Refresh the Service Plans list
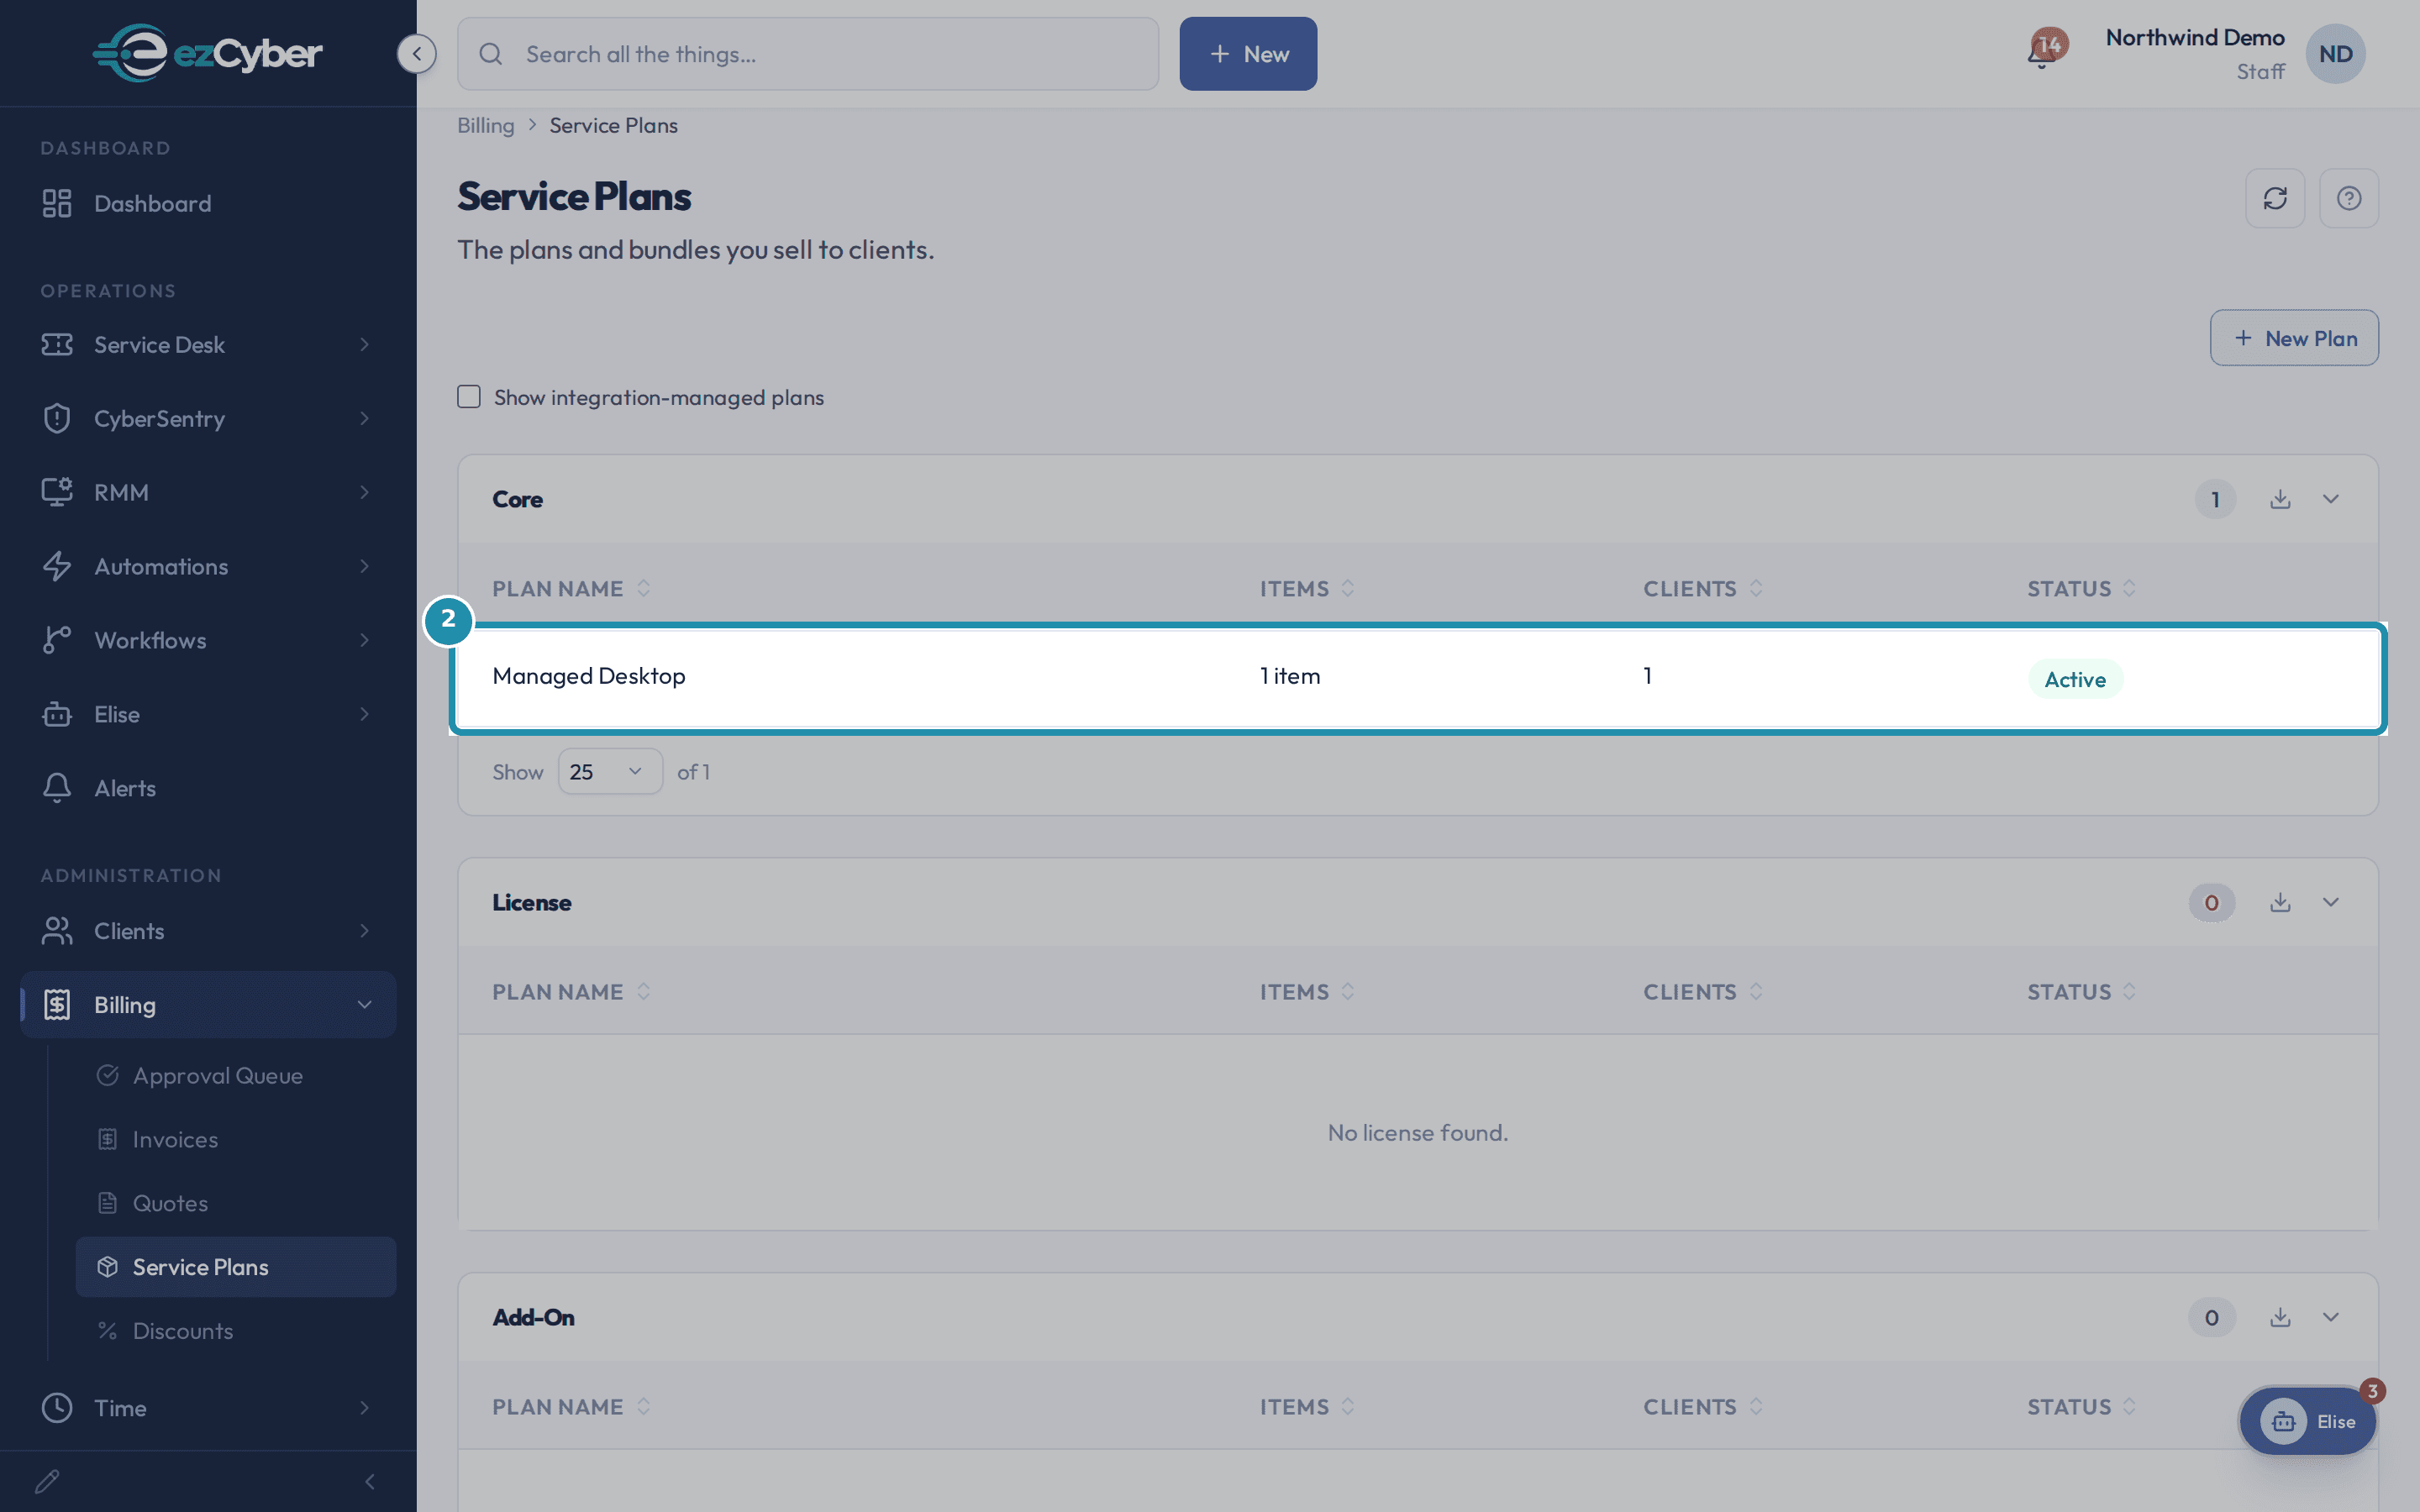2420x1512 pixels. [x=2275, y=198]
